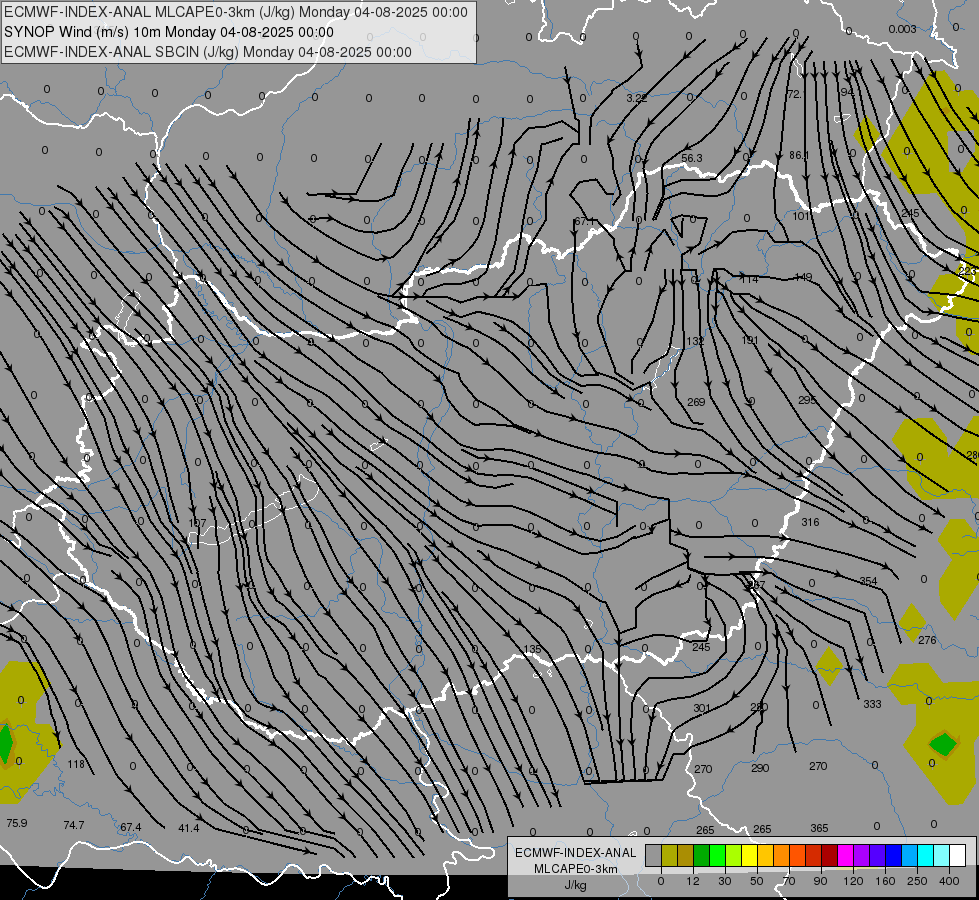Click the legend tick label 12
Image resolution: width=979 pixels, height=900 pixels.
[692, 881]
